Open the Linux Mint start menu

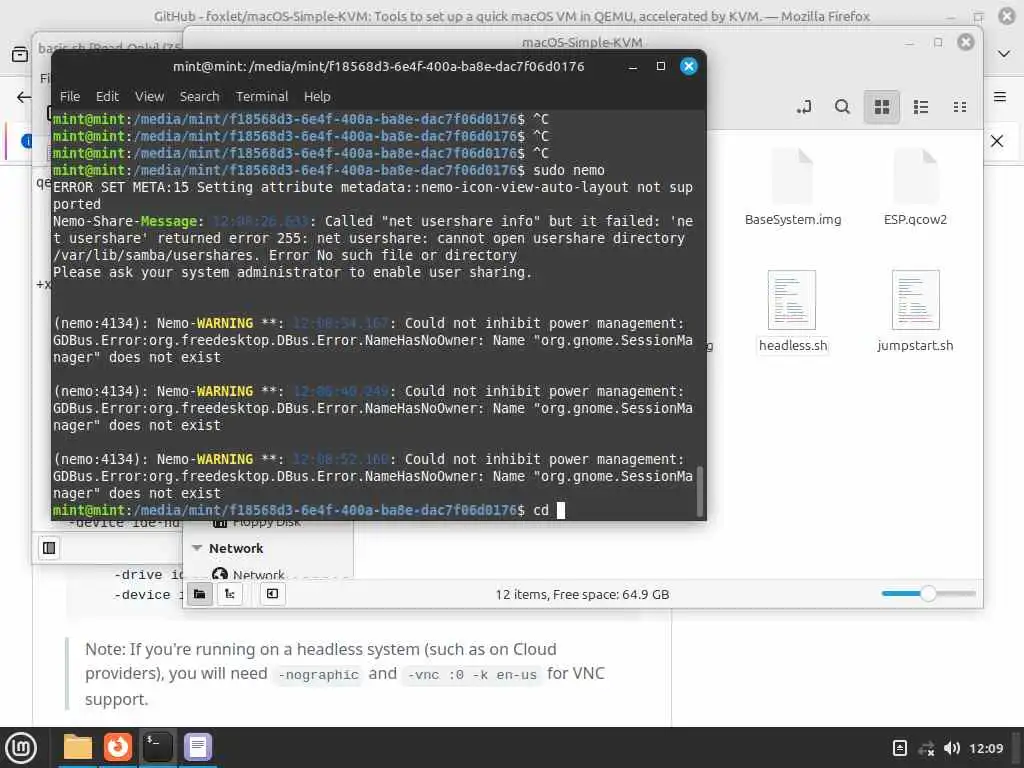point(22,748)
